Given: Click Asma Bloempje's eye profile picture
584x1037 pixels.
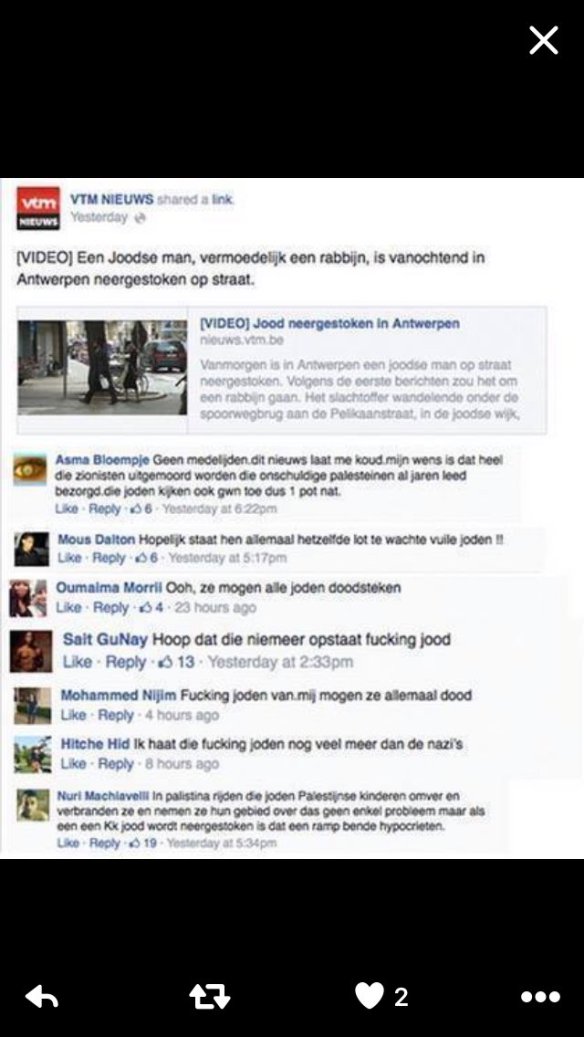Looking at the screenshot, I should click(30, 470).
